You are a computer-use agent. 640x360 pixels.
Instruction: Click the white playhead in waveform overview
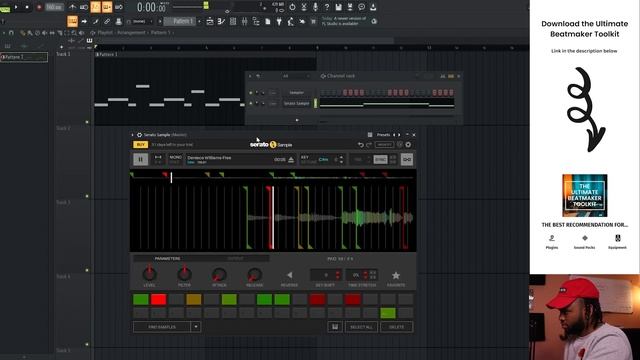[171, 177]
